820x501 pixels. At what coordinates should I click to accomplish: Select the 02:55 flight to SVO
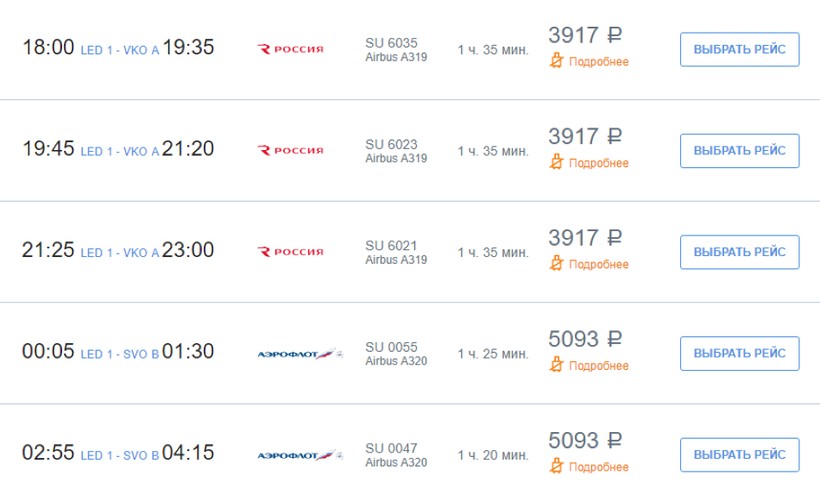pyautogui.click(x=739, y=454)
